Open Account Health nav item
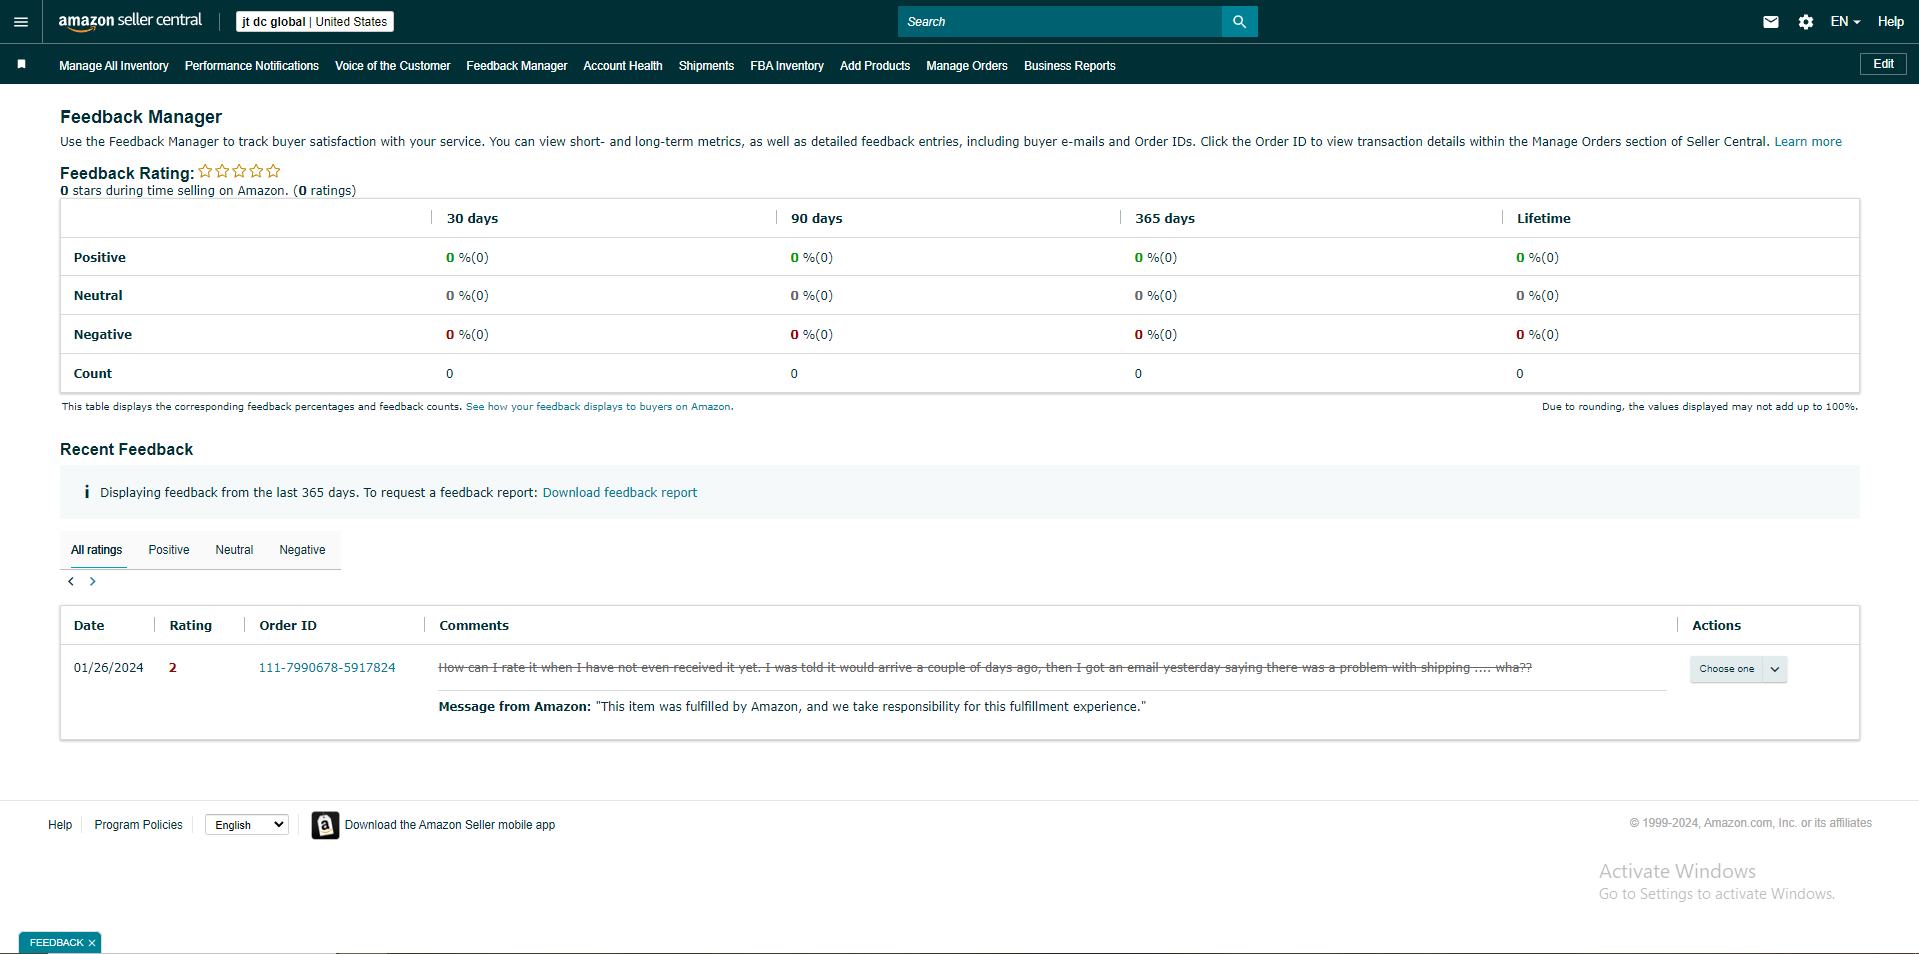The width and height of the screenshot is (1919, 954). (623, 66)
